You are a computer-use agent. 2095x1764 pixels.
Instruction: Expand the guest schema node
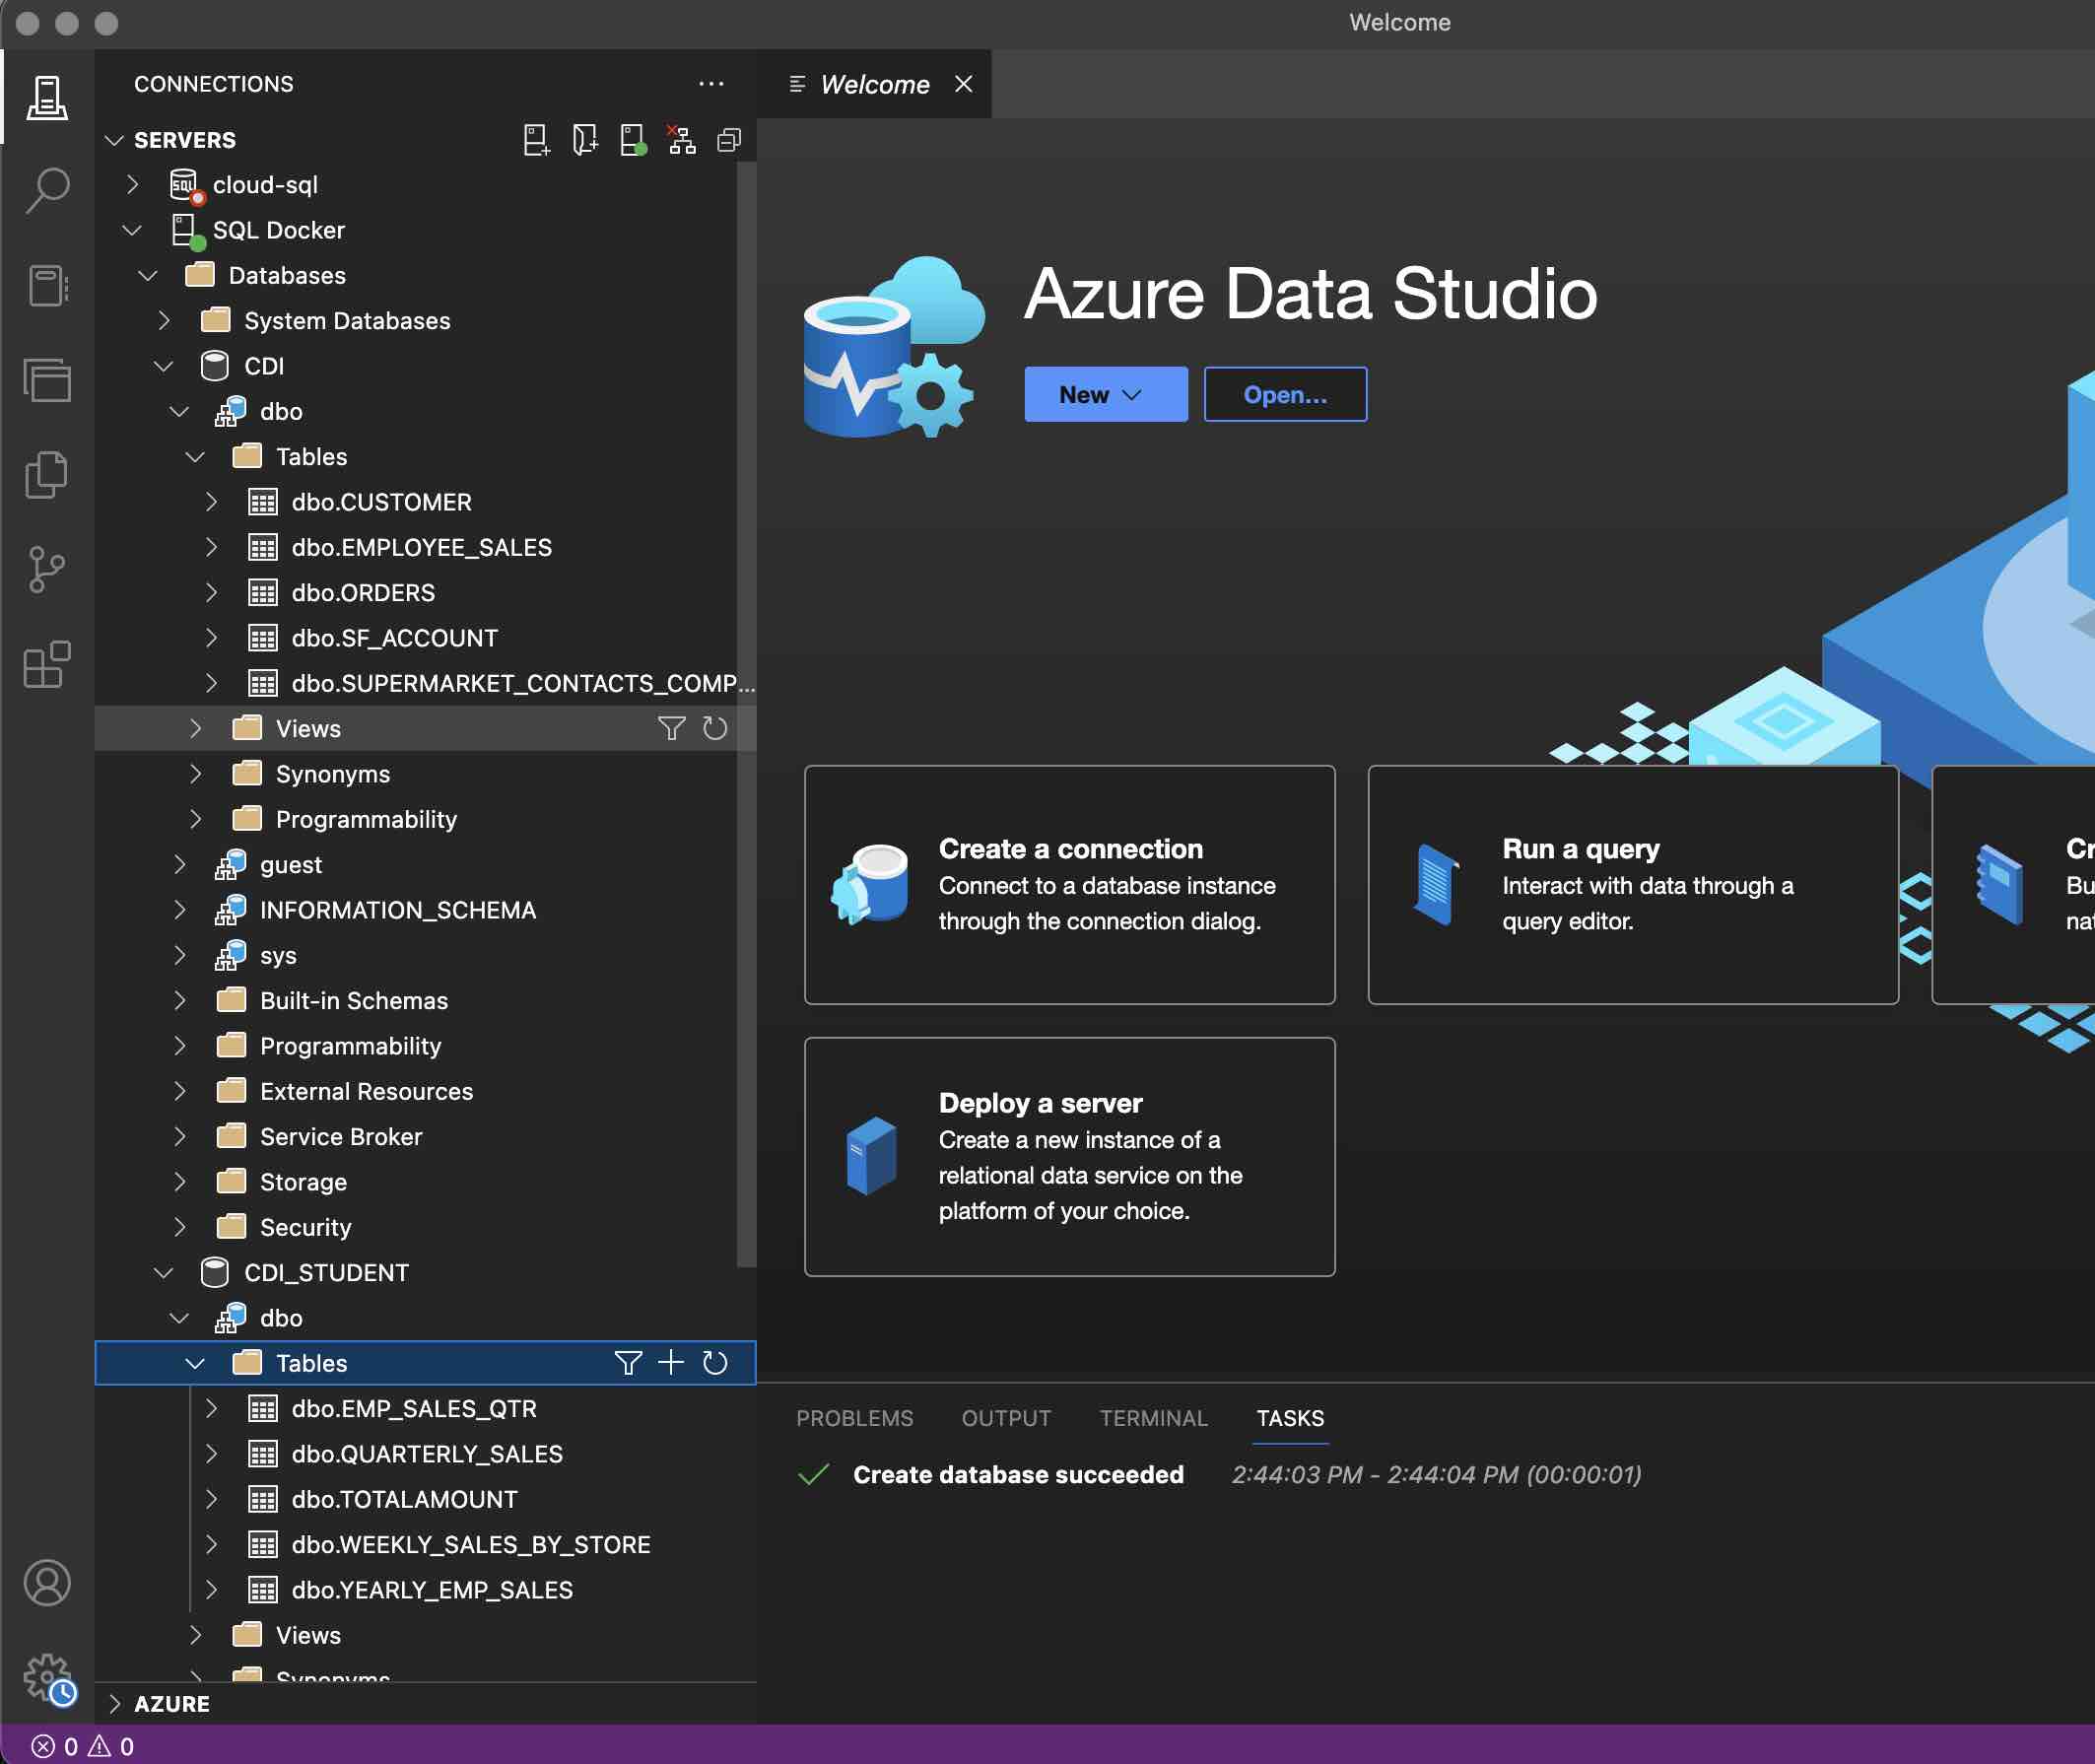[x=180, y=864]
